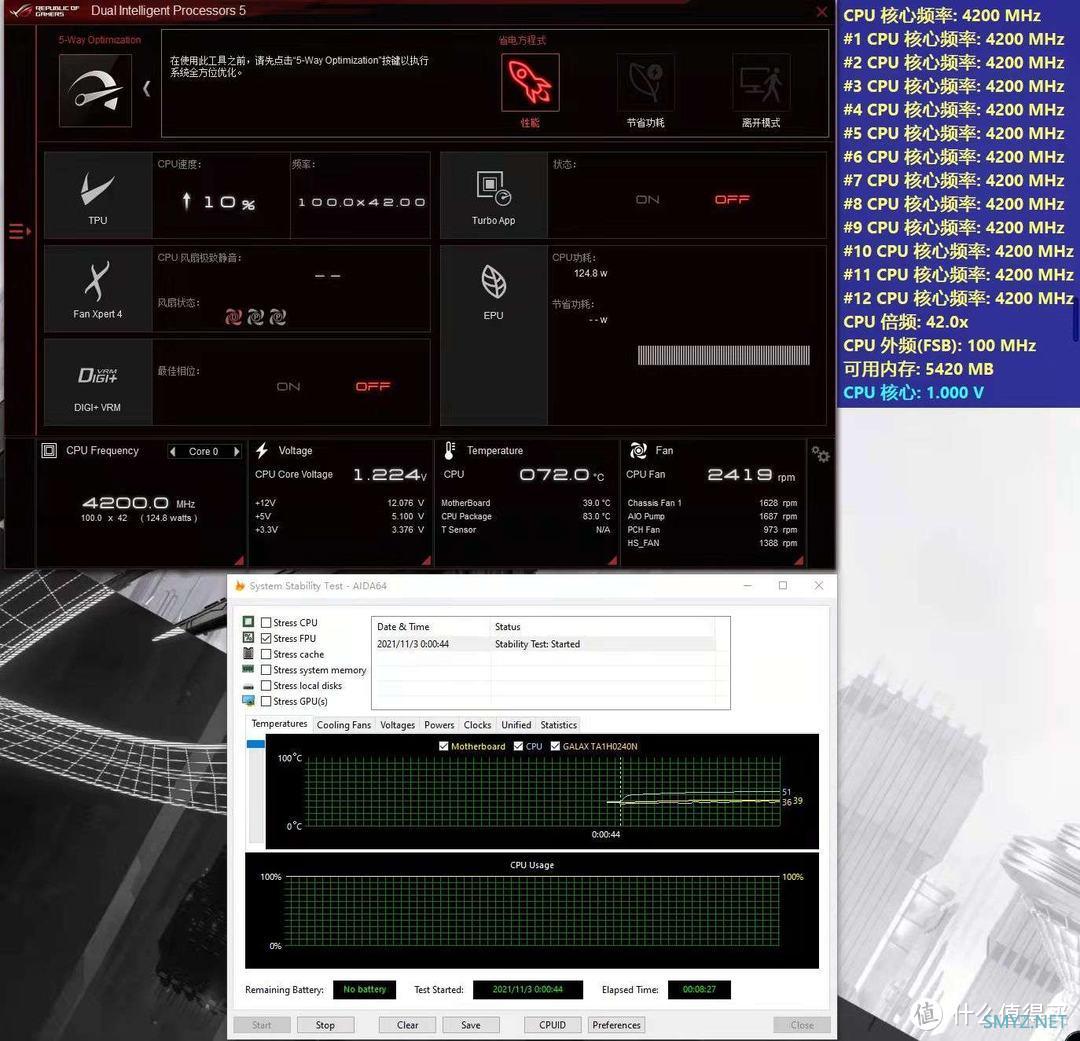
Task: Enable the Stress cache checkbox
Action: point(266,654)
